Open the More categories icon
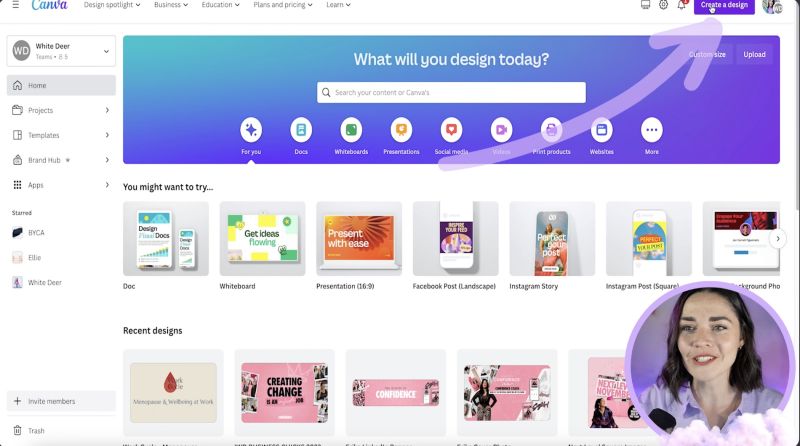 tap(652, 130)
